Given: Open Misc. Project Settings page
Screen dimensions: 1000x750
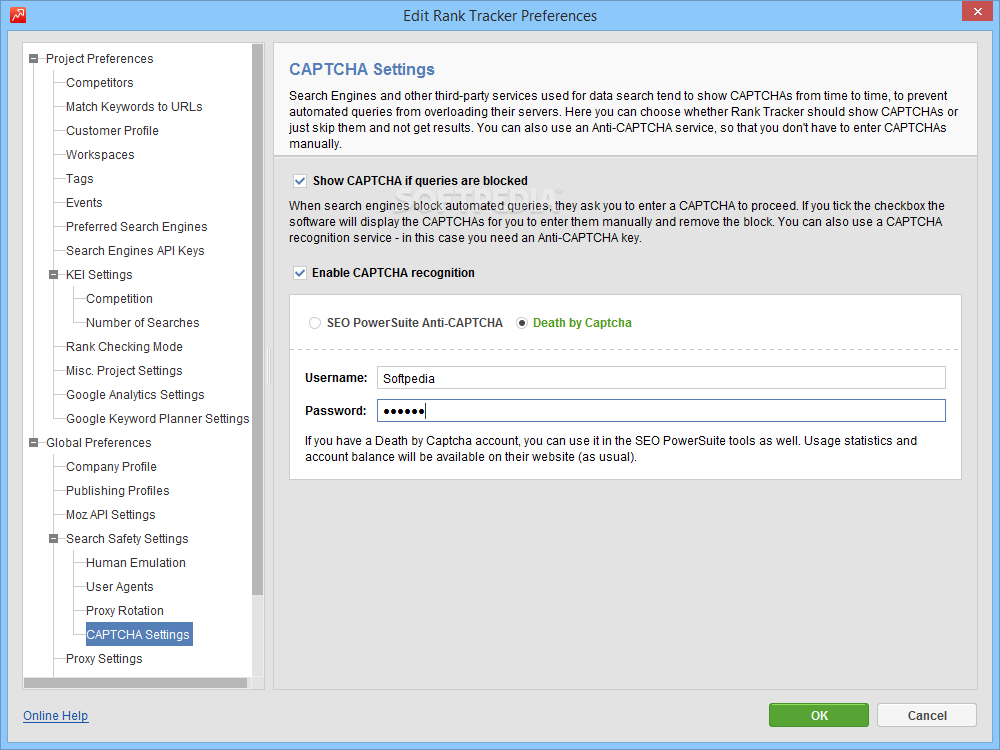Looking at the screenshot, I should point(124,371).
